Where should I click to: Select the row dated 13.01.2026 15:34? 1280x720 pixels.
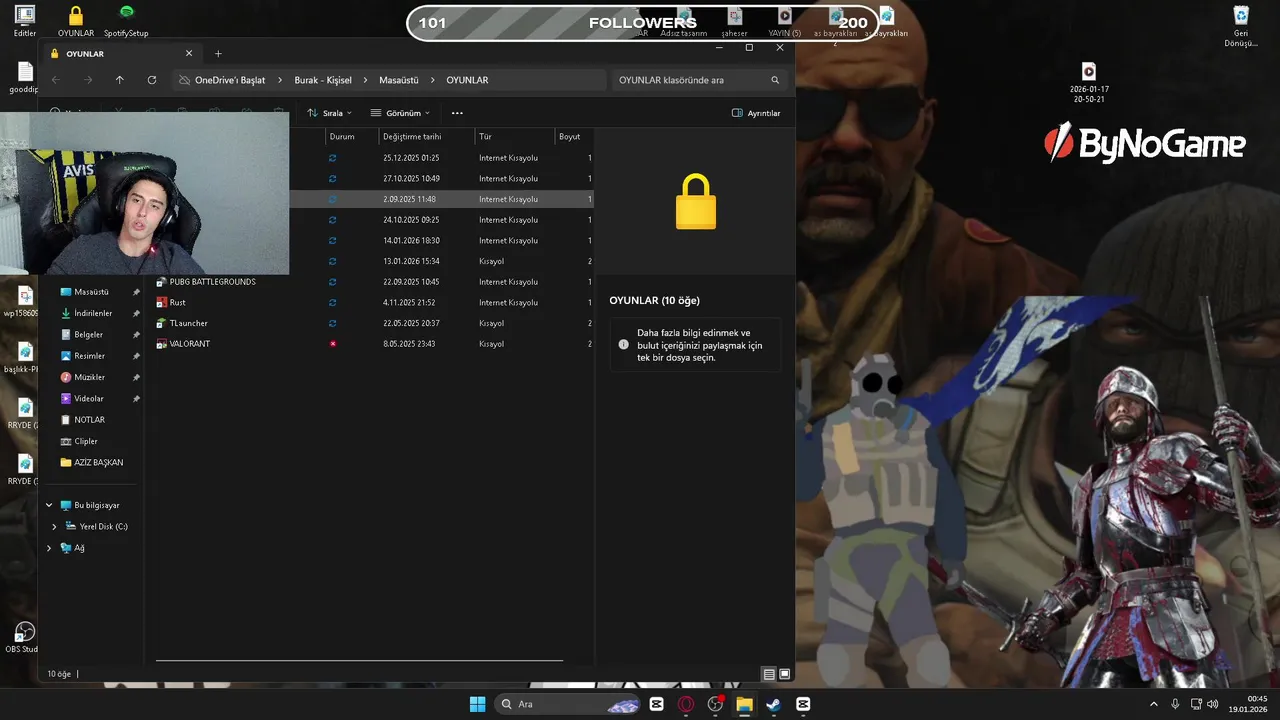441,261
